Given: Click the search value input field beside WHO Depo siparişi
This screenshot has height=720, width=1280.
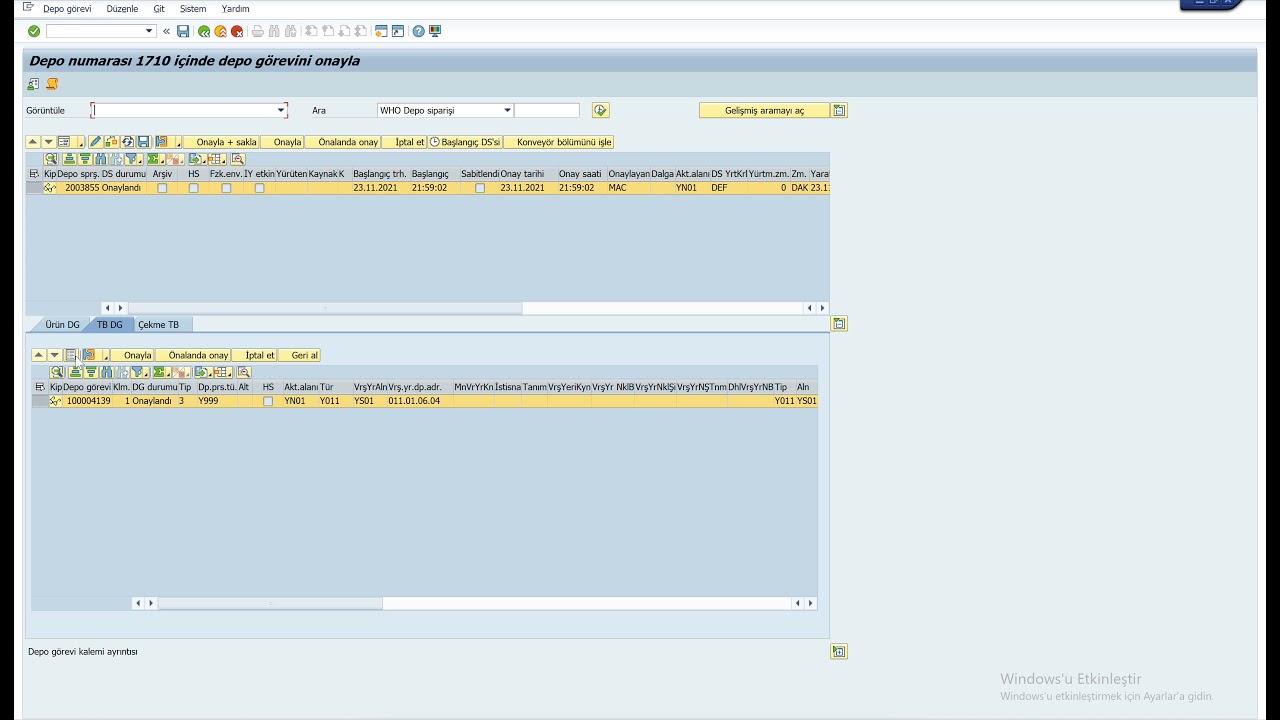Looking at the screenshot, I should [547, 110].
